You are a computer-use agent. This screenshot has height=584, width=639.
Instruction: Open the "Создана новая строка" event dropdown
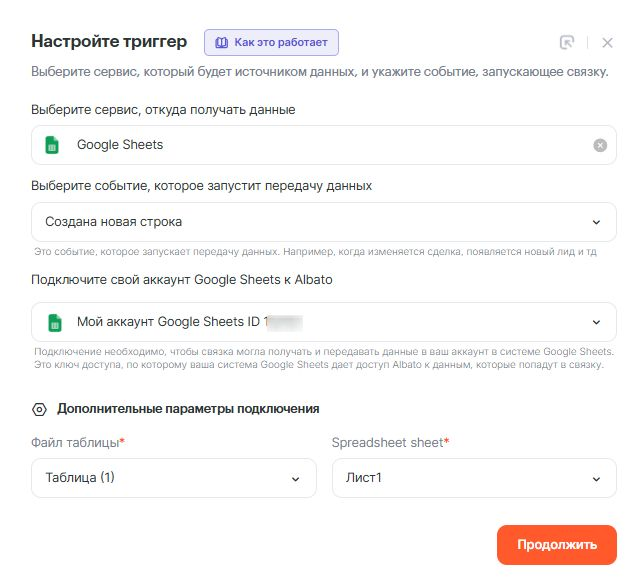click(x=300, y=222)
